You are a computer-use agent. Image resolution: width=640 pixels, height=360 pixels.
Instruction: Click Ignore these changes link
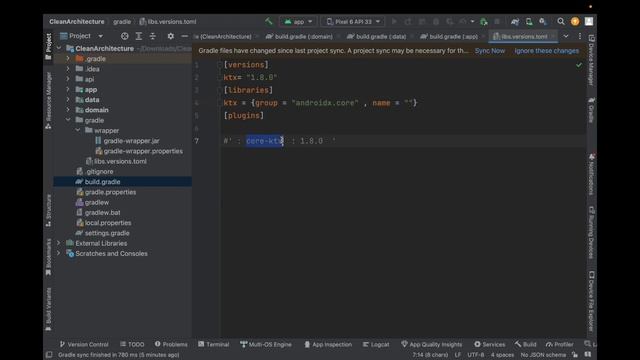[547, 51]
